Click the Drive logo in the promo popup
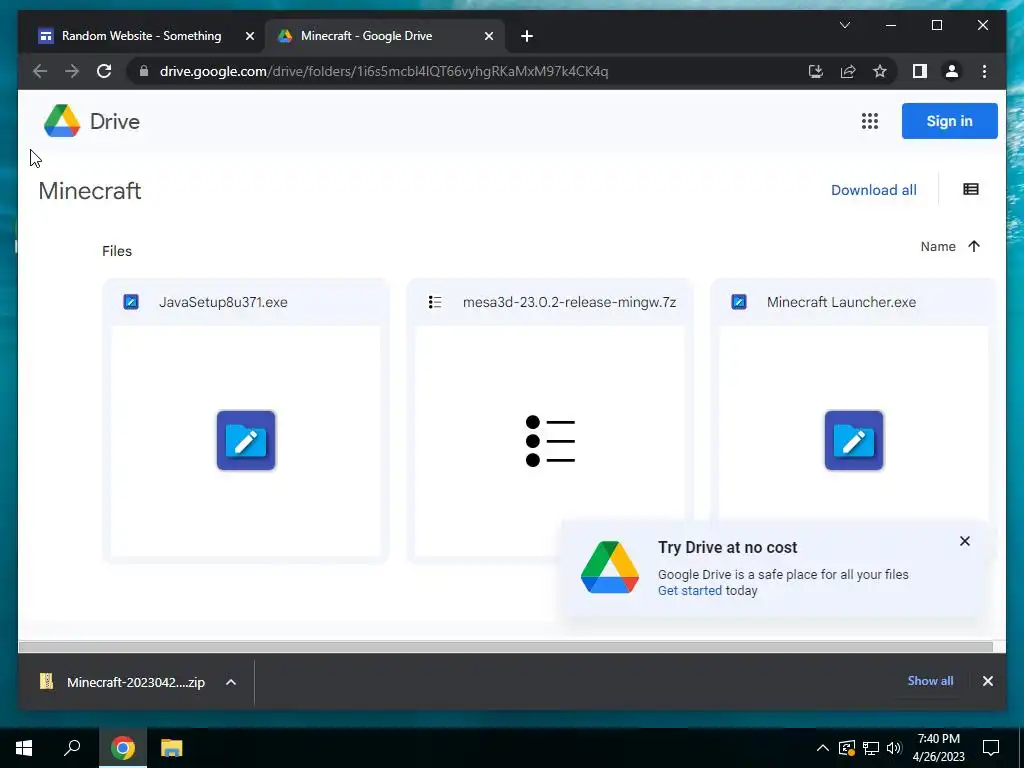Viewport: 1024px width, 768px height. coord(609,567)
